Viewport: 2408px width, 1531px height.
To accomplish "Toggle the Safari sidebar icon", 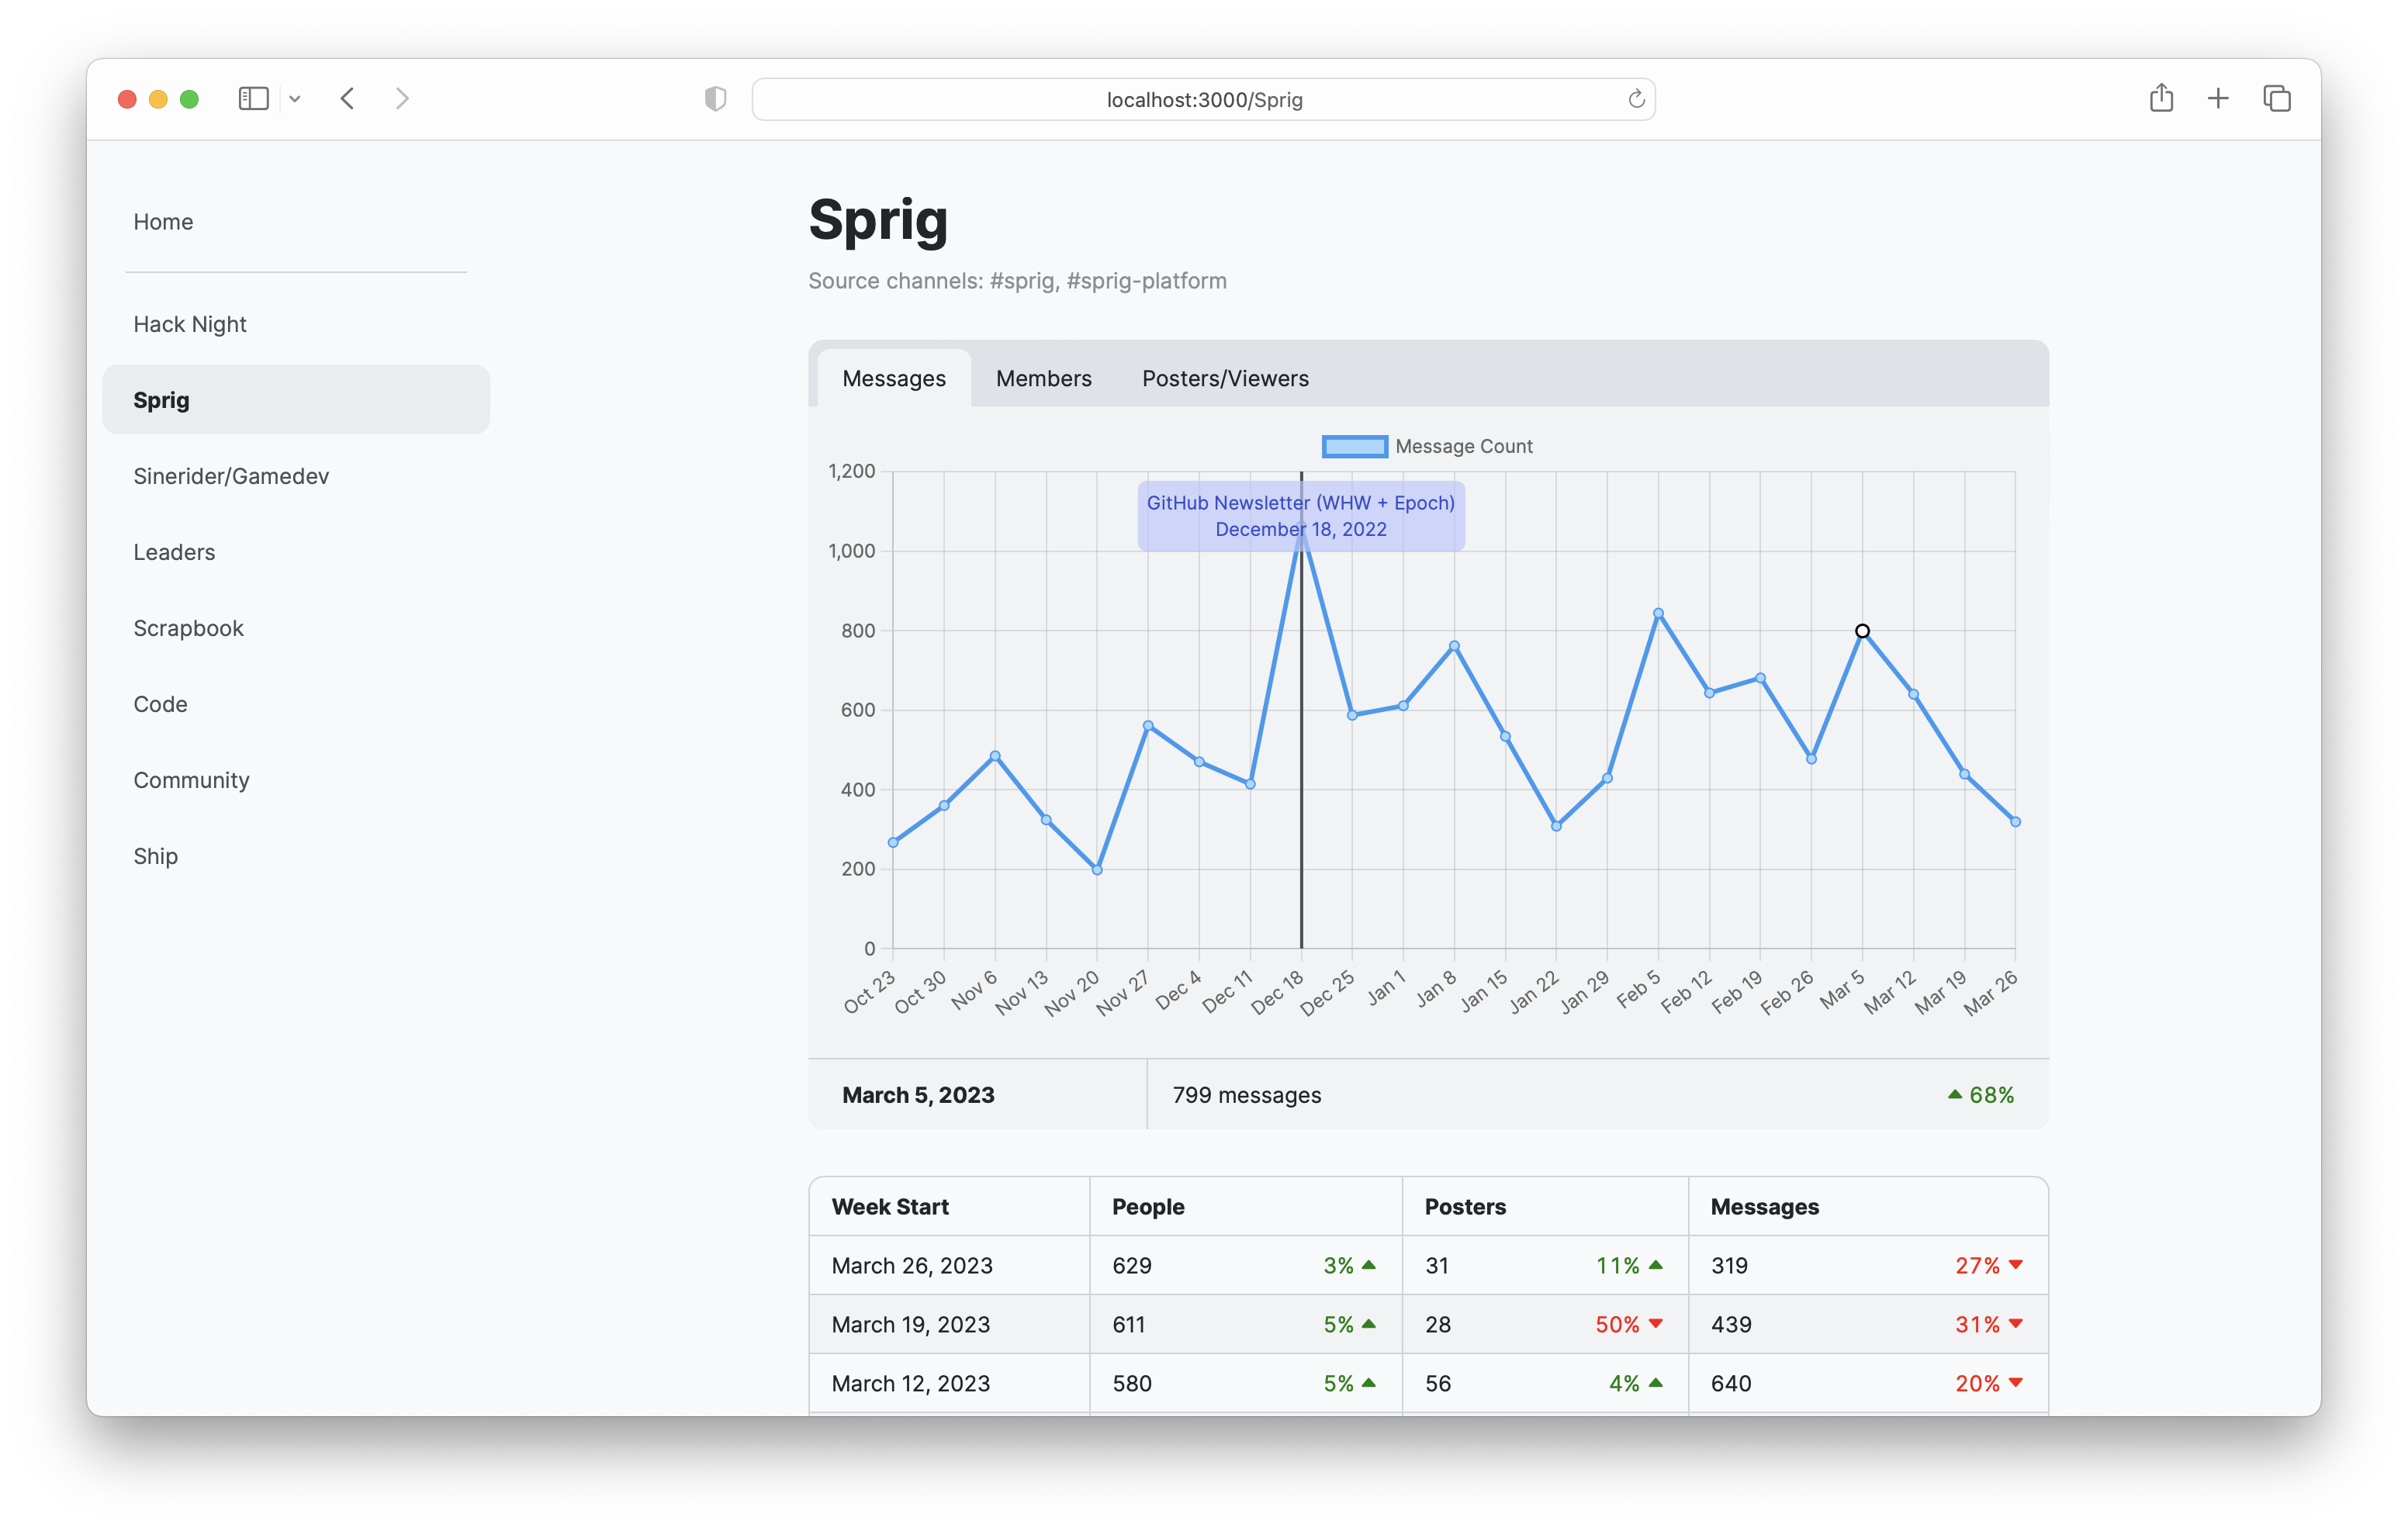I will click(x=253, y=98).
